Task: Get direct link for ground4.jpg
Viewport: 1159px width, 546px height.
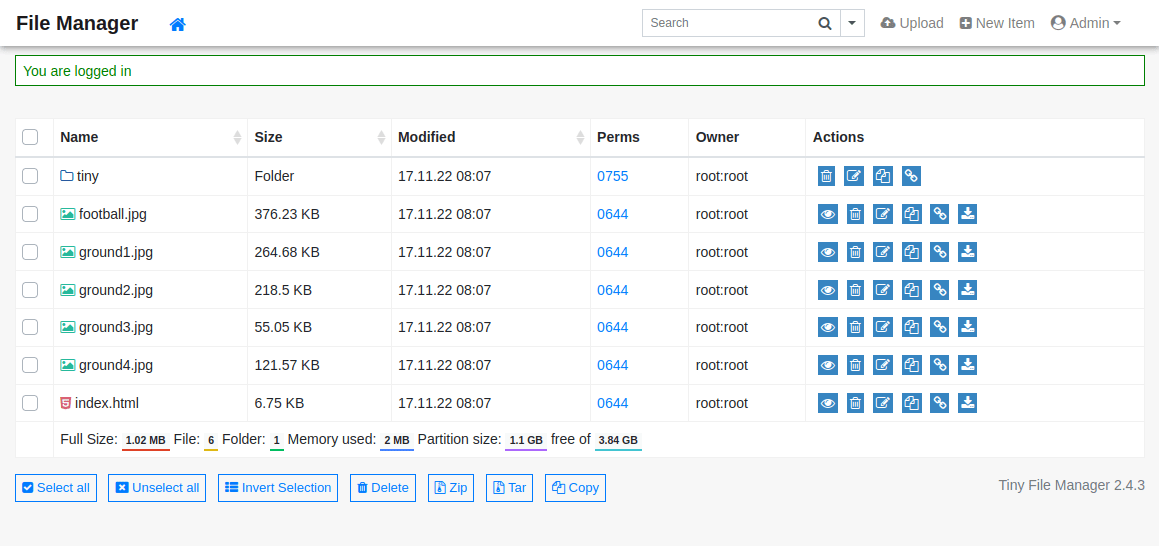Action: point(939,365)
